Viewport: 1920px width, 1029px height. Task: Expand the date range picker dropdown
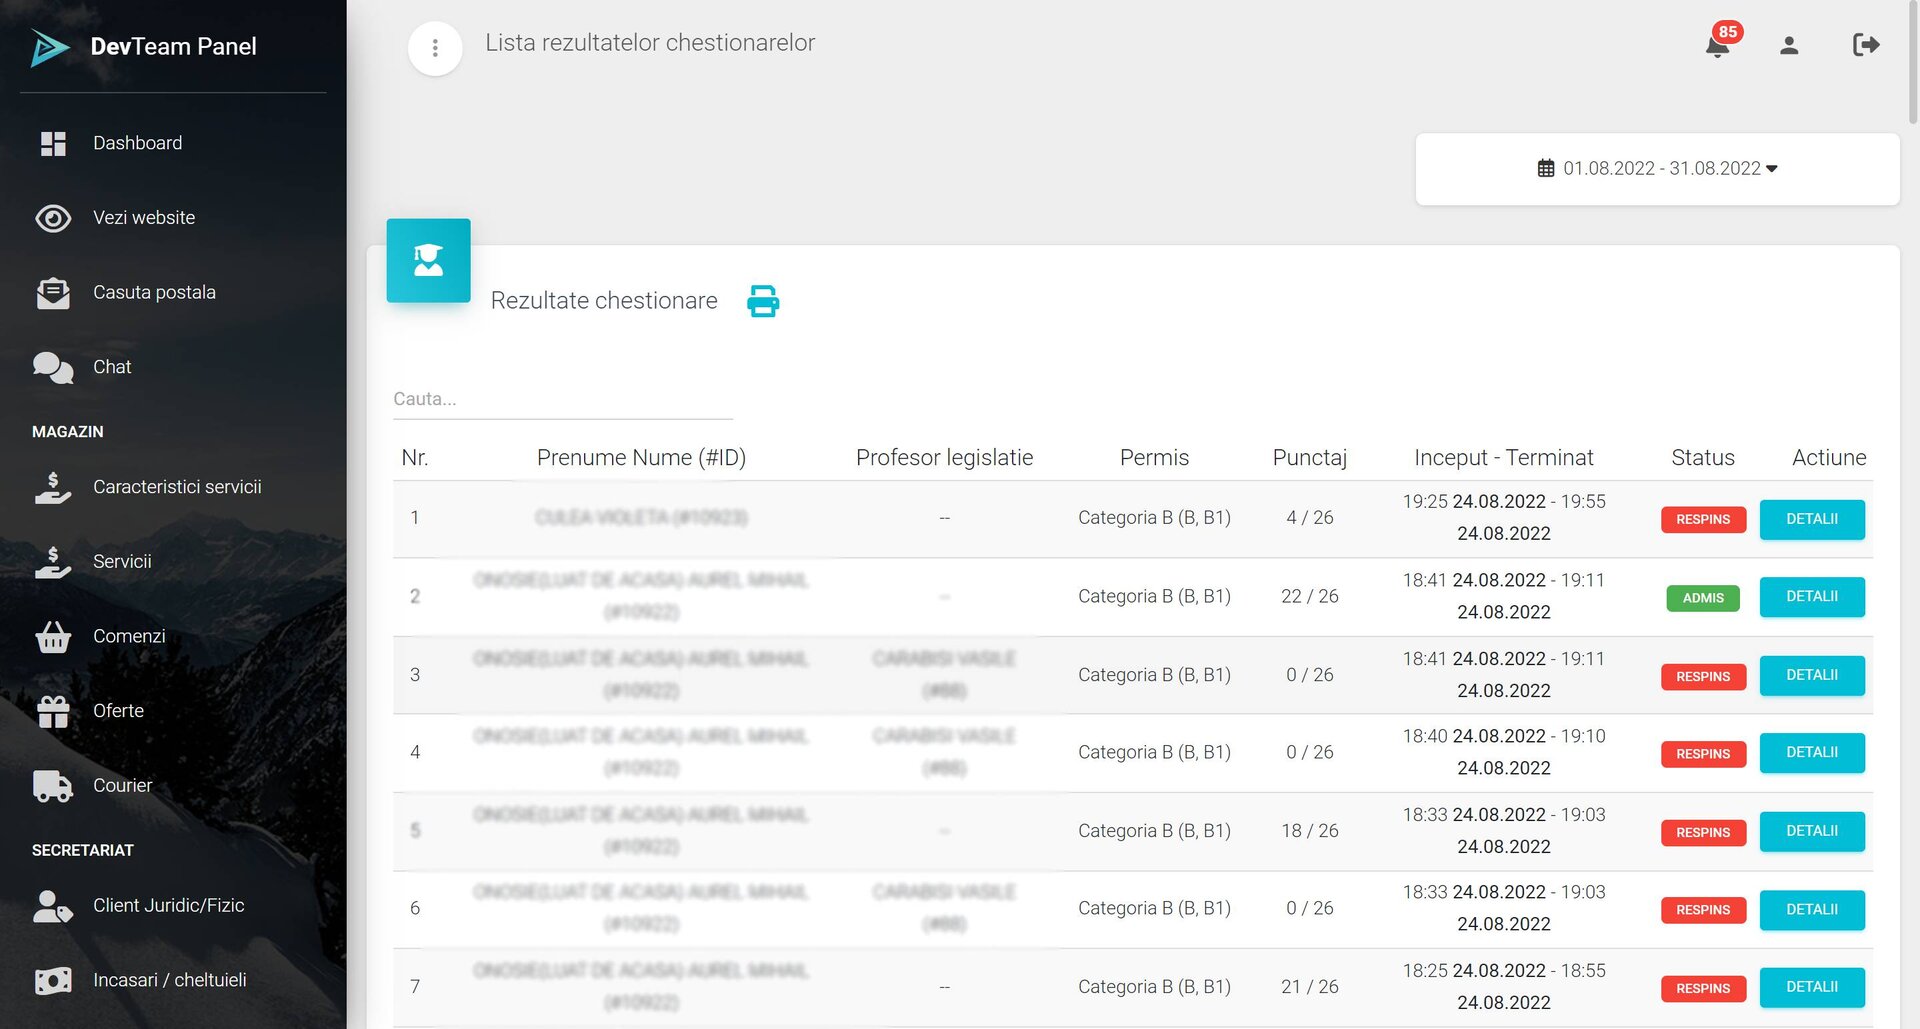tap(1657, 169)
